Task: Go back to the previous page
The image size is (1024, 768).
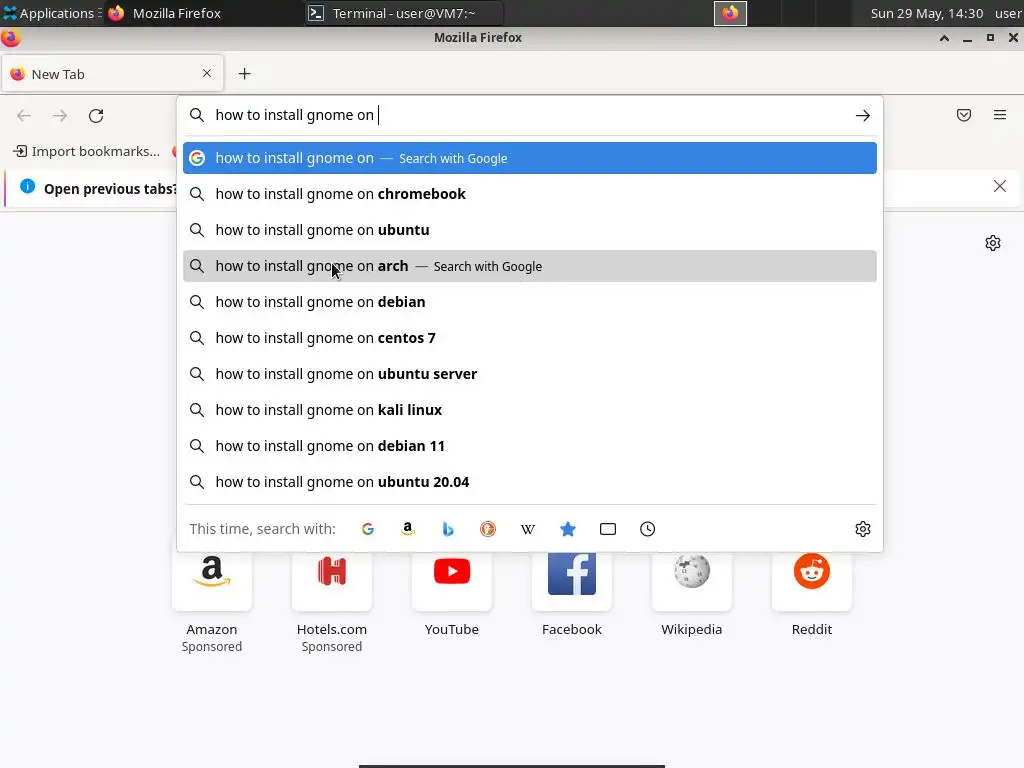Action: (x=24, y=116)
